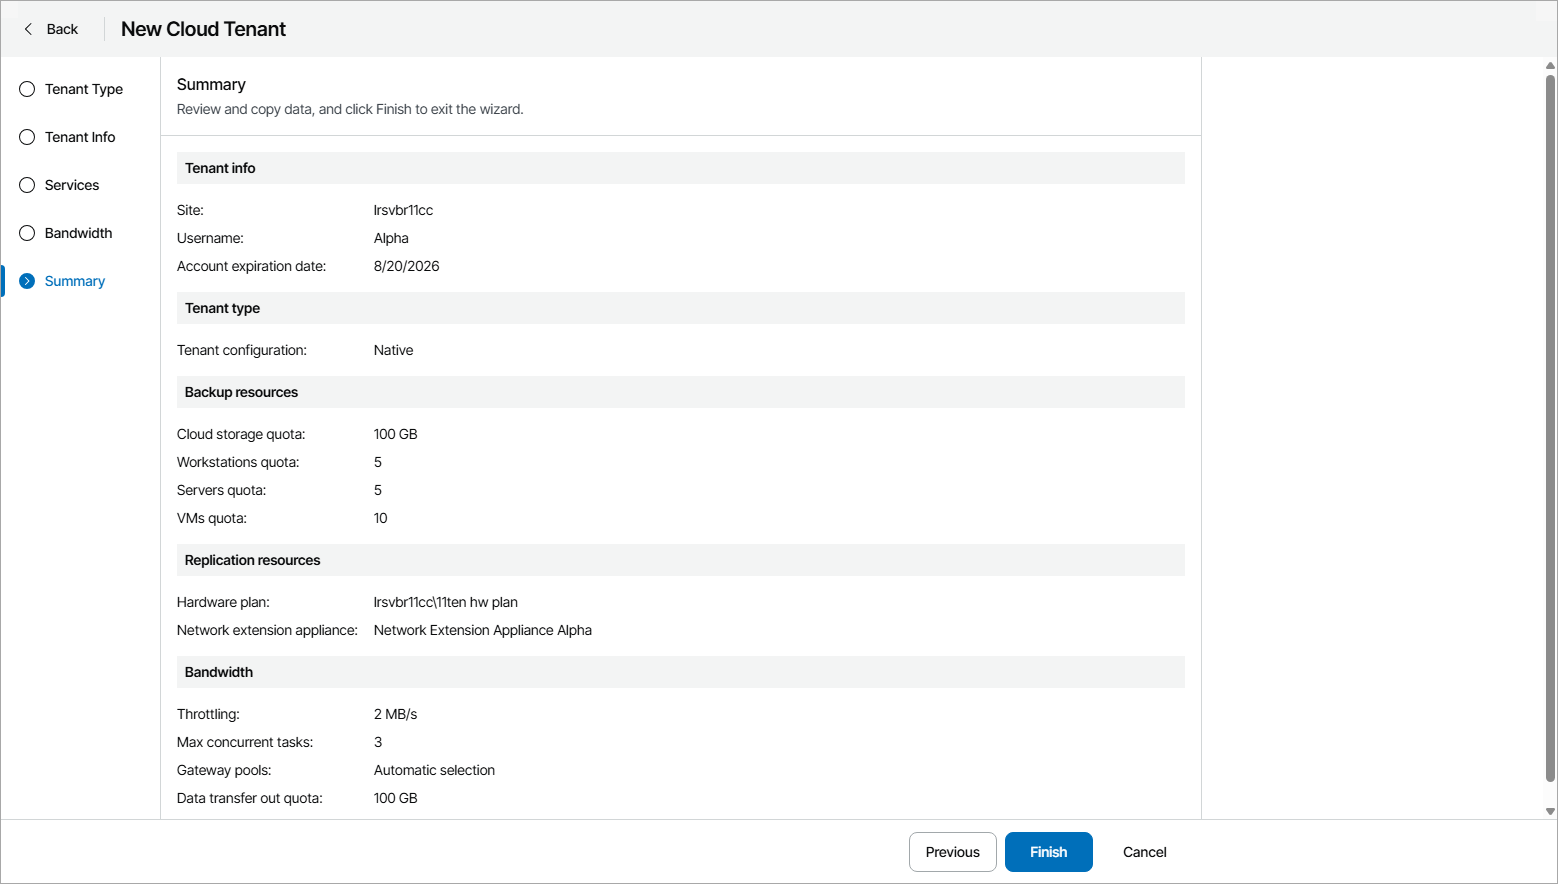Go to the Tenant Info step

pyautogui.click(x=80, y=137)
